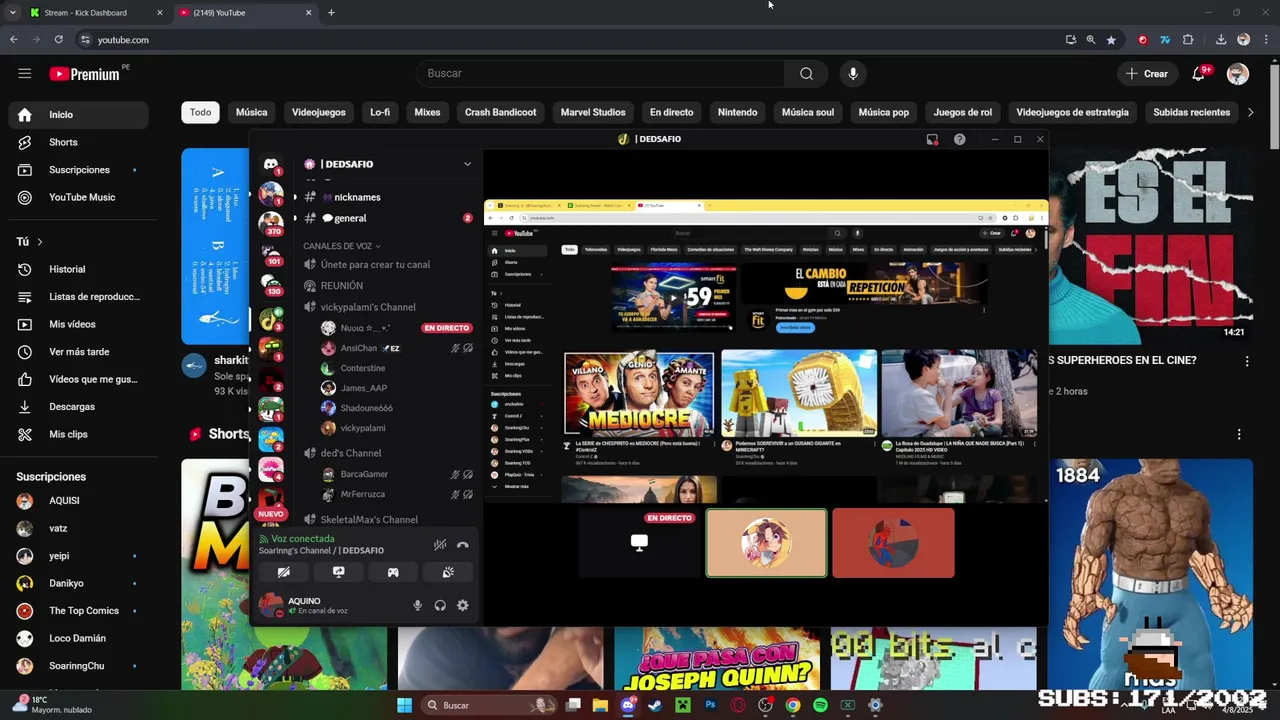Select the Música filter chip

coord(251,112)
